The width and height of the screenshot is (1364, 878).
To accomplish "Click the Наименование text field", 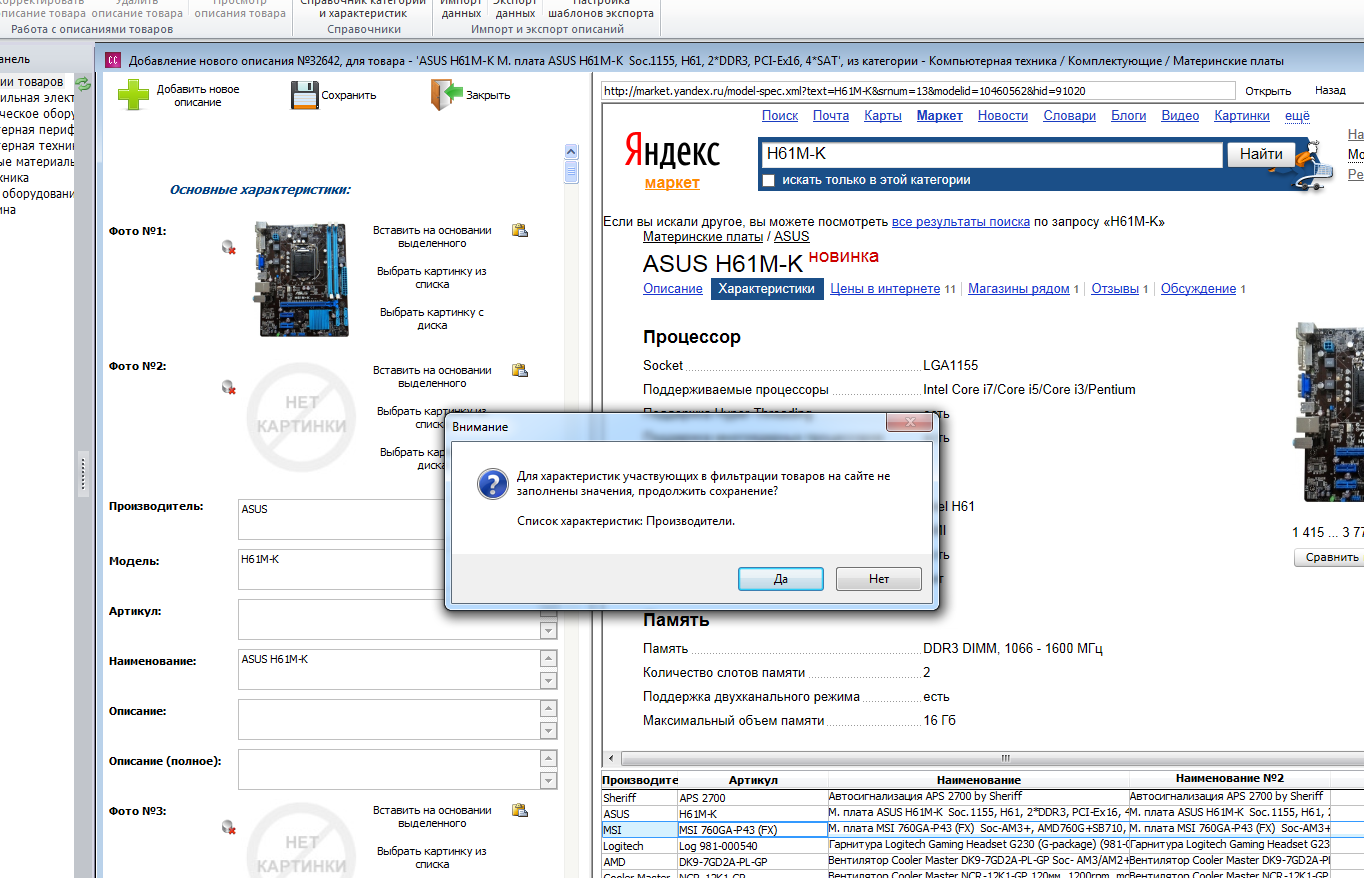I will (388, 669).
